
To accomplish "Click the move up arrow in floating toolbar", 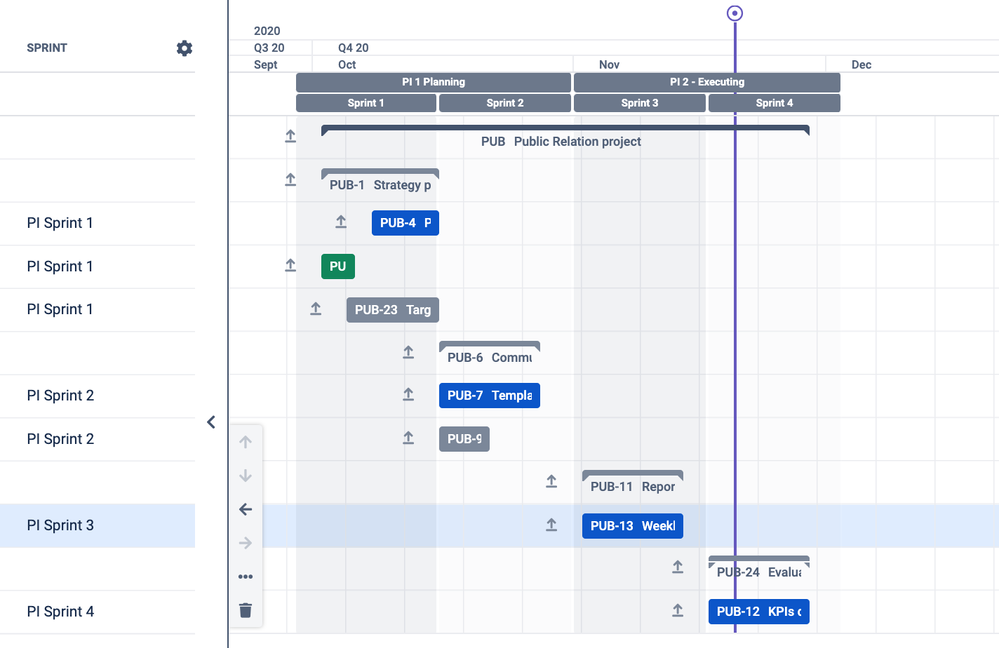I will click(x=245, y=442).
